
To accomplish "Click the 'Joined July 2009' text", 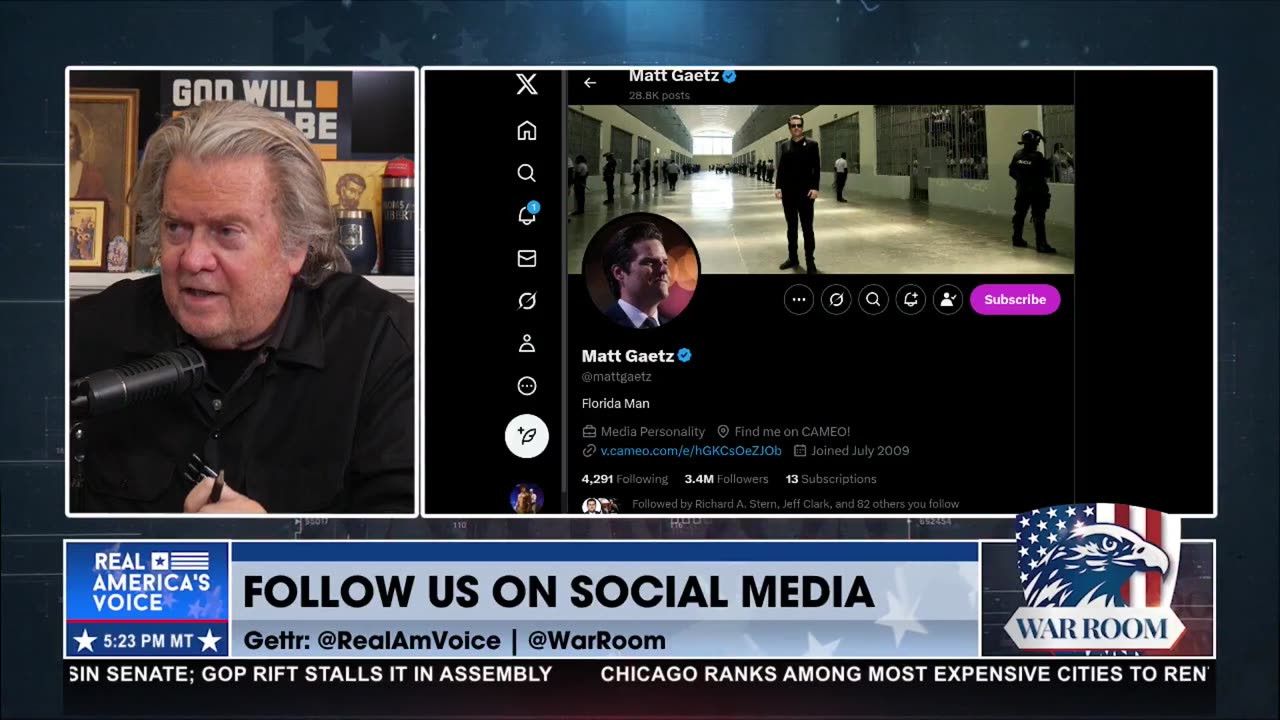I will 860,451.
